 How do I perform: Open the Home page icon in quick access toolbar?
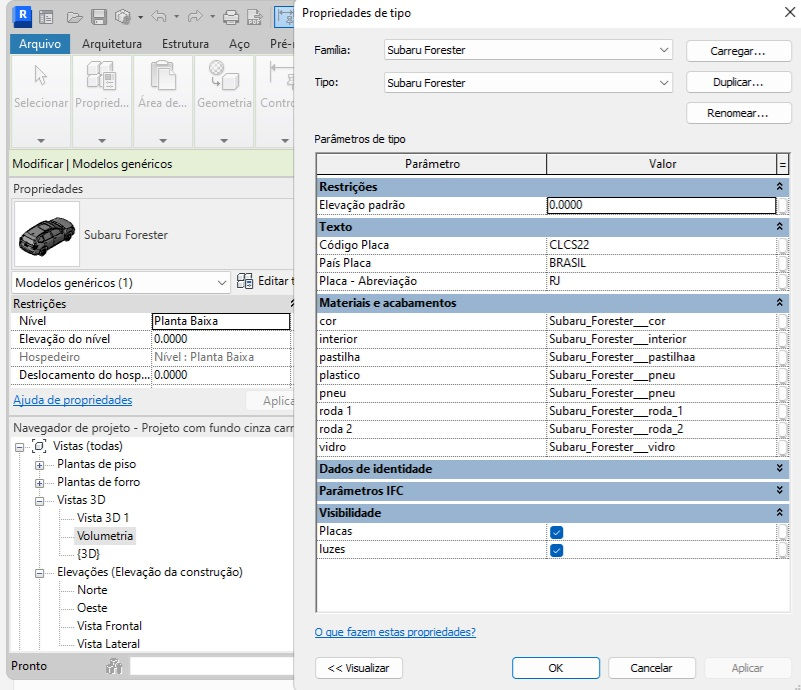coord(46,17)
